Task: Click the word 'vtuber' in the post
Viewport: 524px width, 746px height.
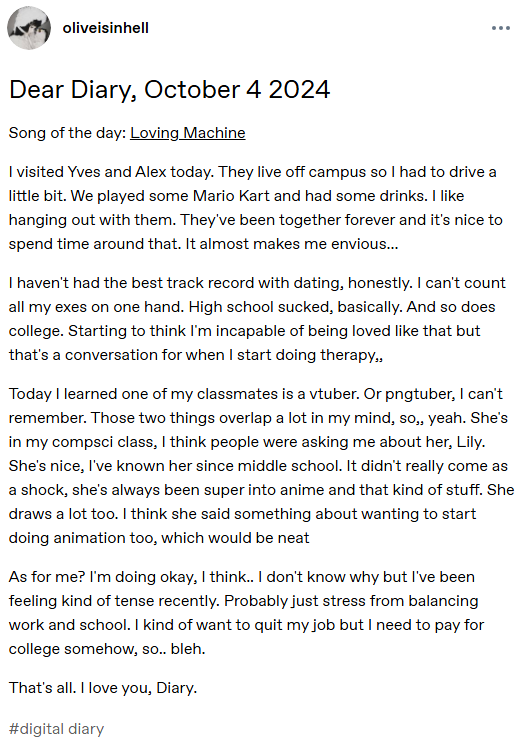Action: 334,394
